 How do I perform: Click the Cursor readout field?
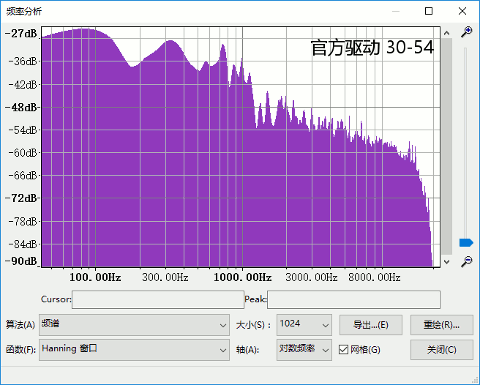point(158,299)
